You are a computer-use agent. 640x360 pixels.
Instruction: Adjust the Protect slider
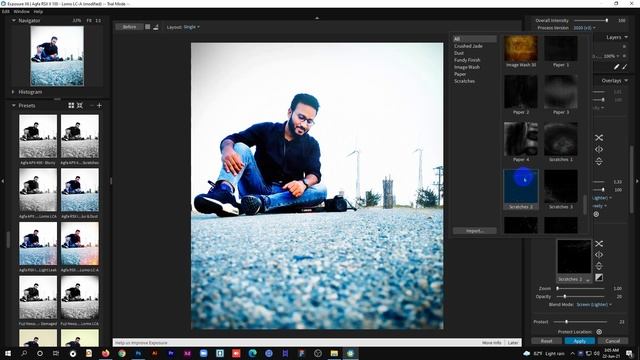point(580,322)
